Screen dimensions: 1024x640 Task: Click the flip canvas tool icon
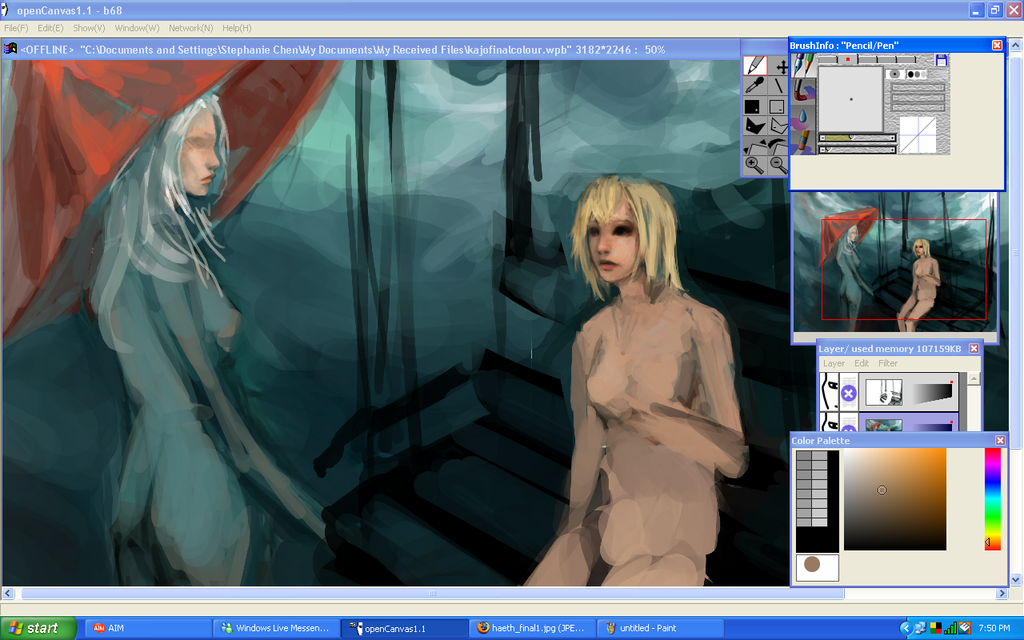point(755,145)
